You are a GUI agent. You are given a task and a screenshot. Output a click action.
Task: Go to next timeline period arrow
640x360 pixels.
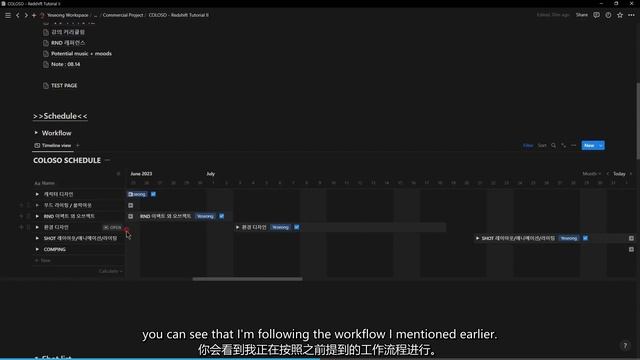click(x=631, y=174)
